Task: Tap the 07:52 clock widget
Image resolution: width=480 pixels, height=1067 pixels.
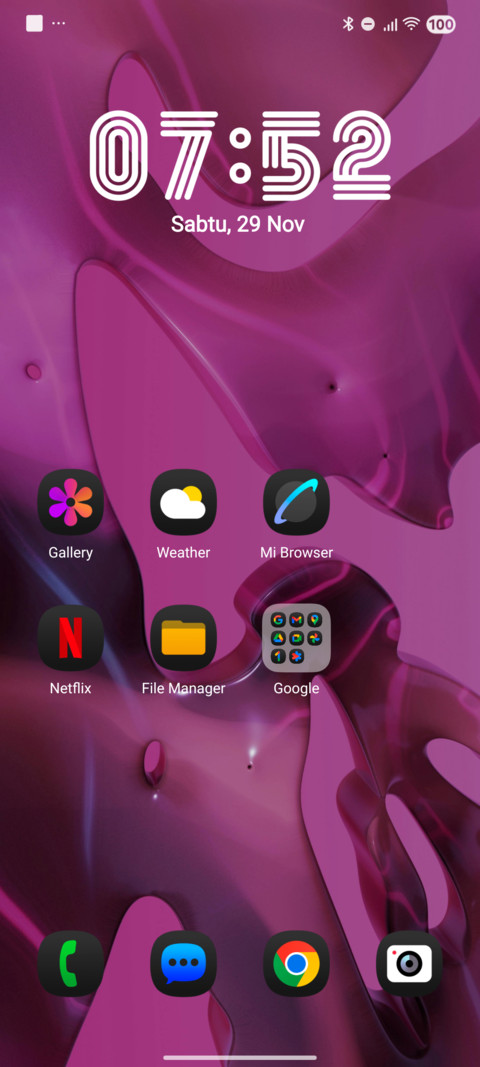Action: (x=240, y=156)
